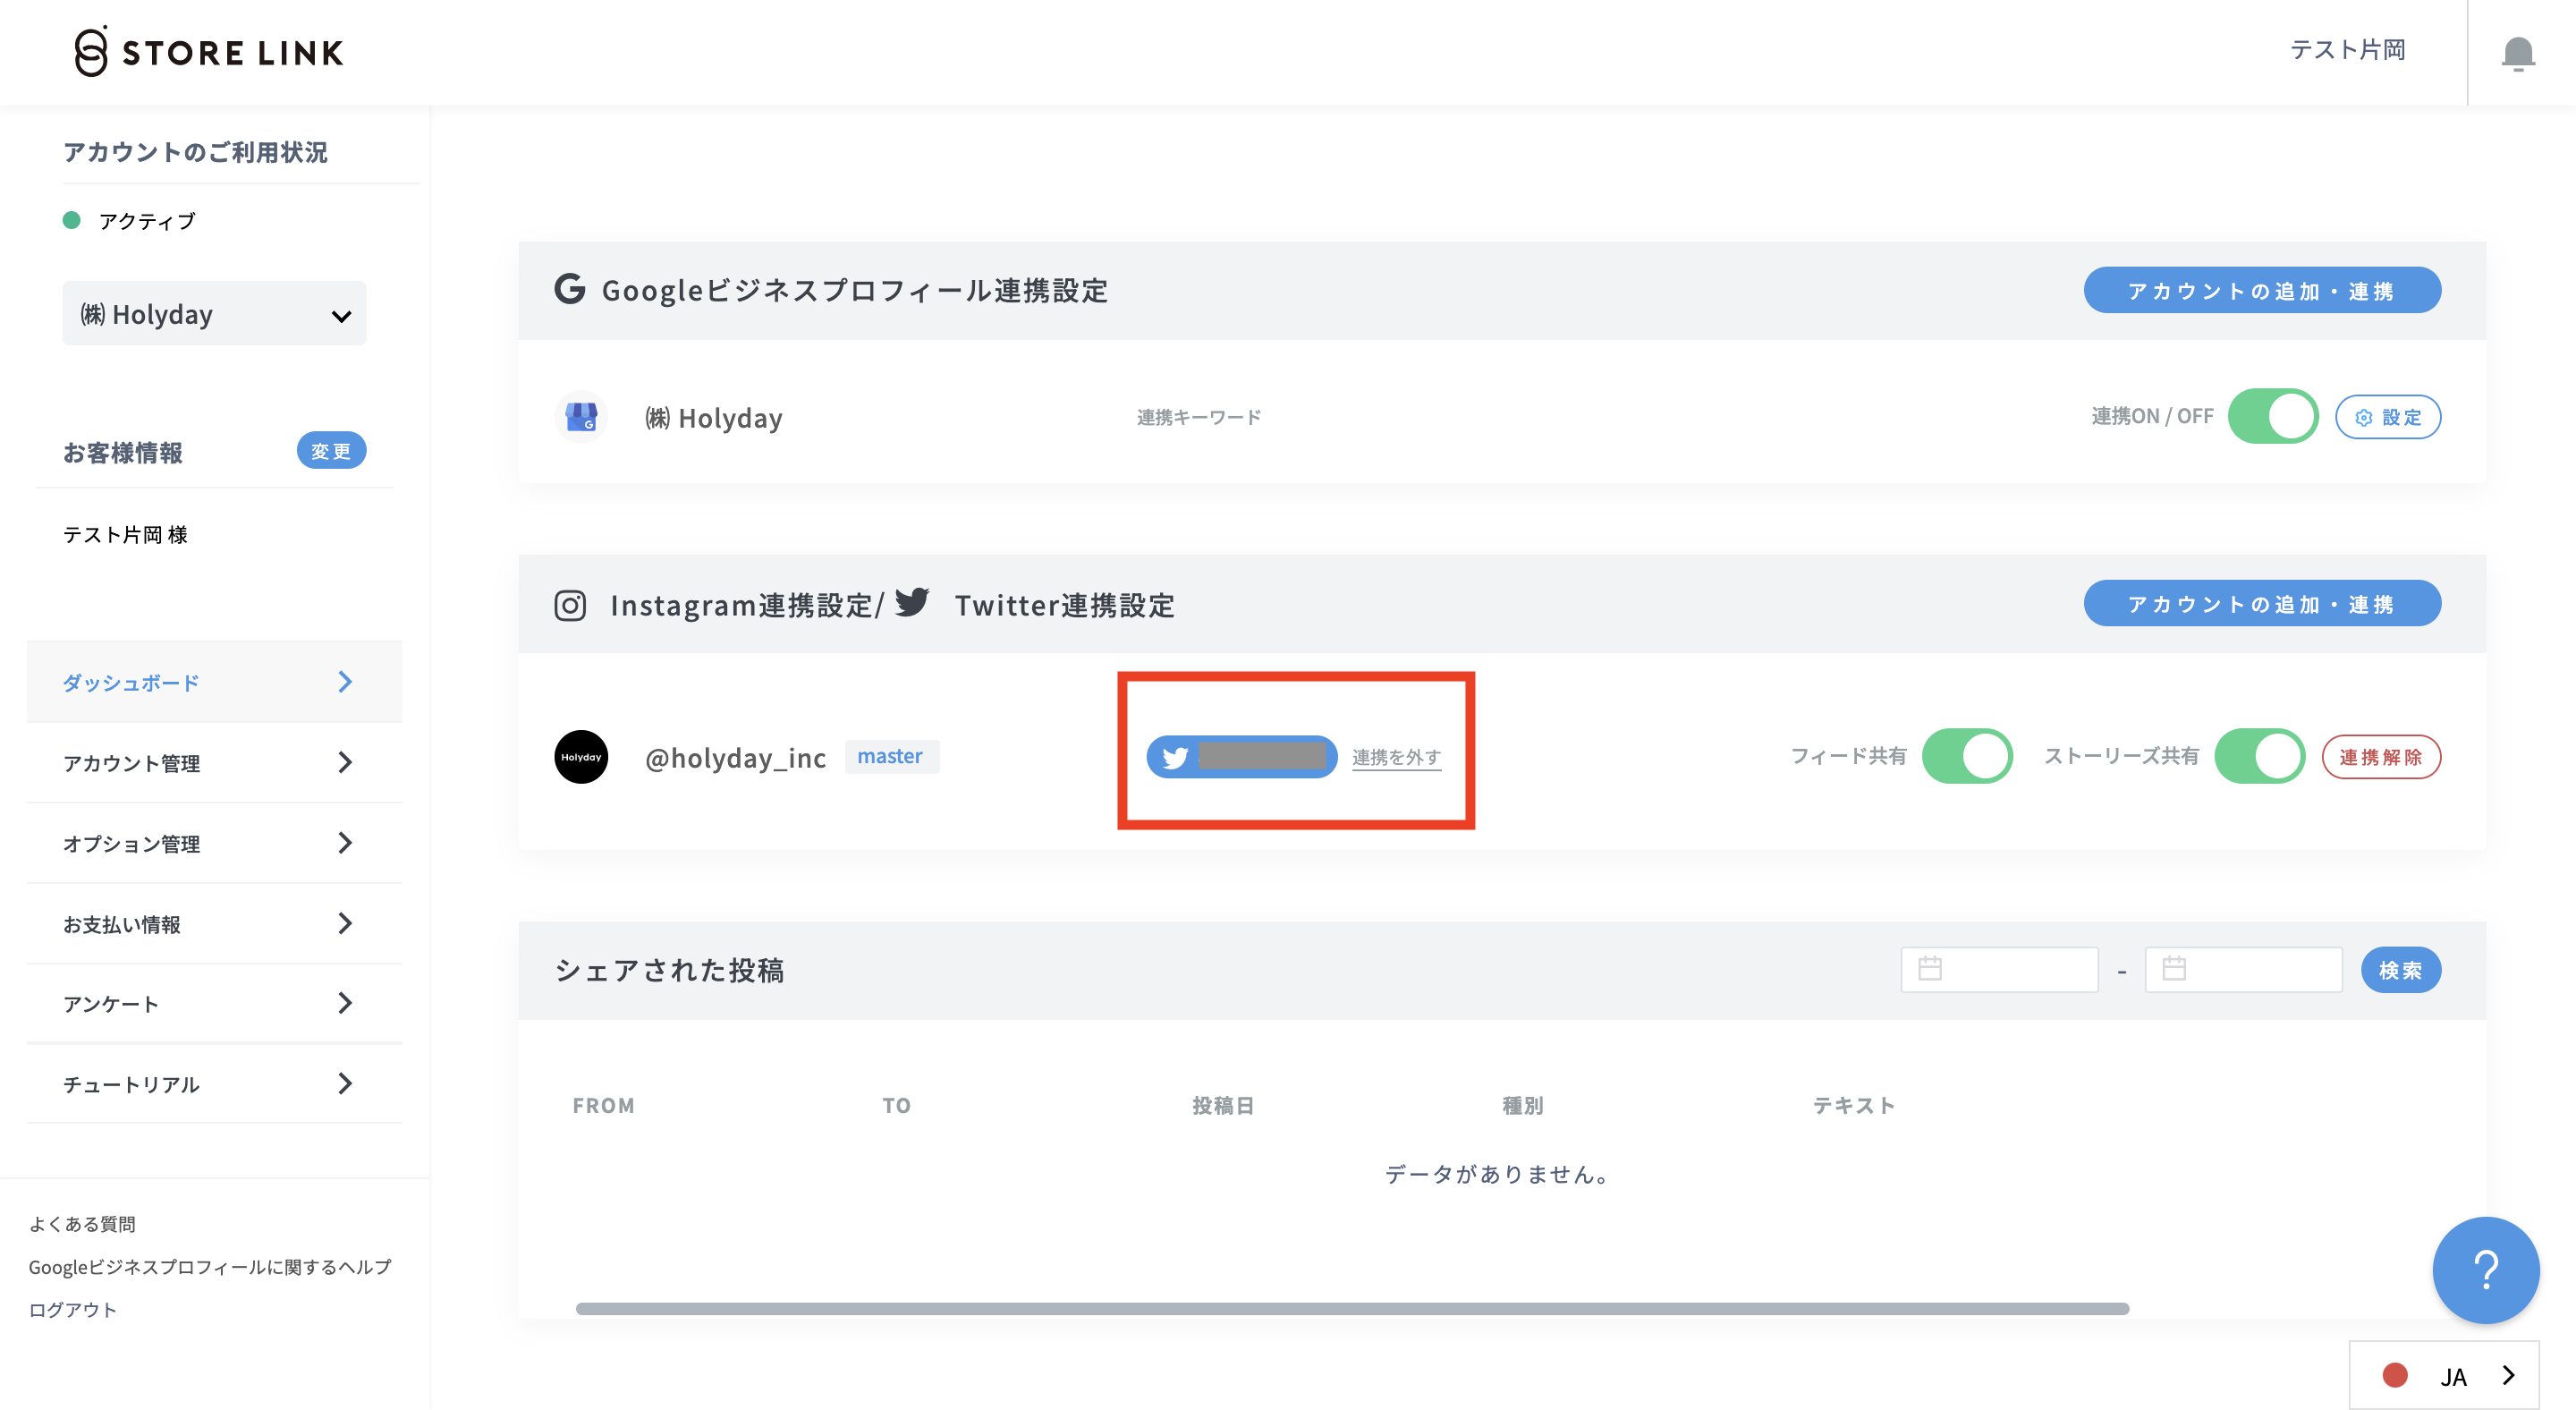
Task: Click the Holyday account avatar thumbnail
Action: point(580,757)
